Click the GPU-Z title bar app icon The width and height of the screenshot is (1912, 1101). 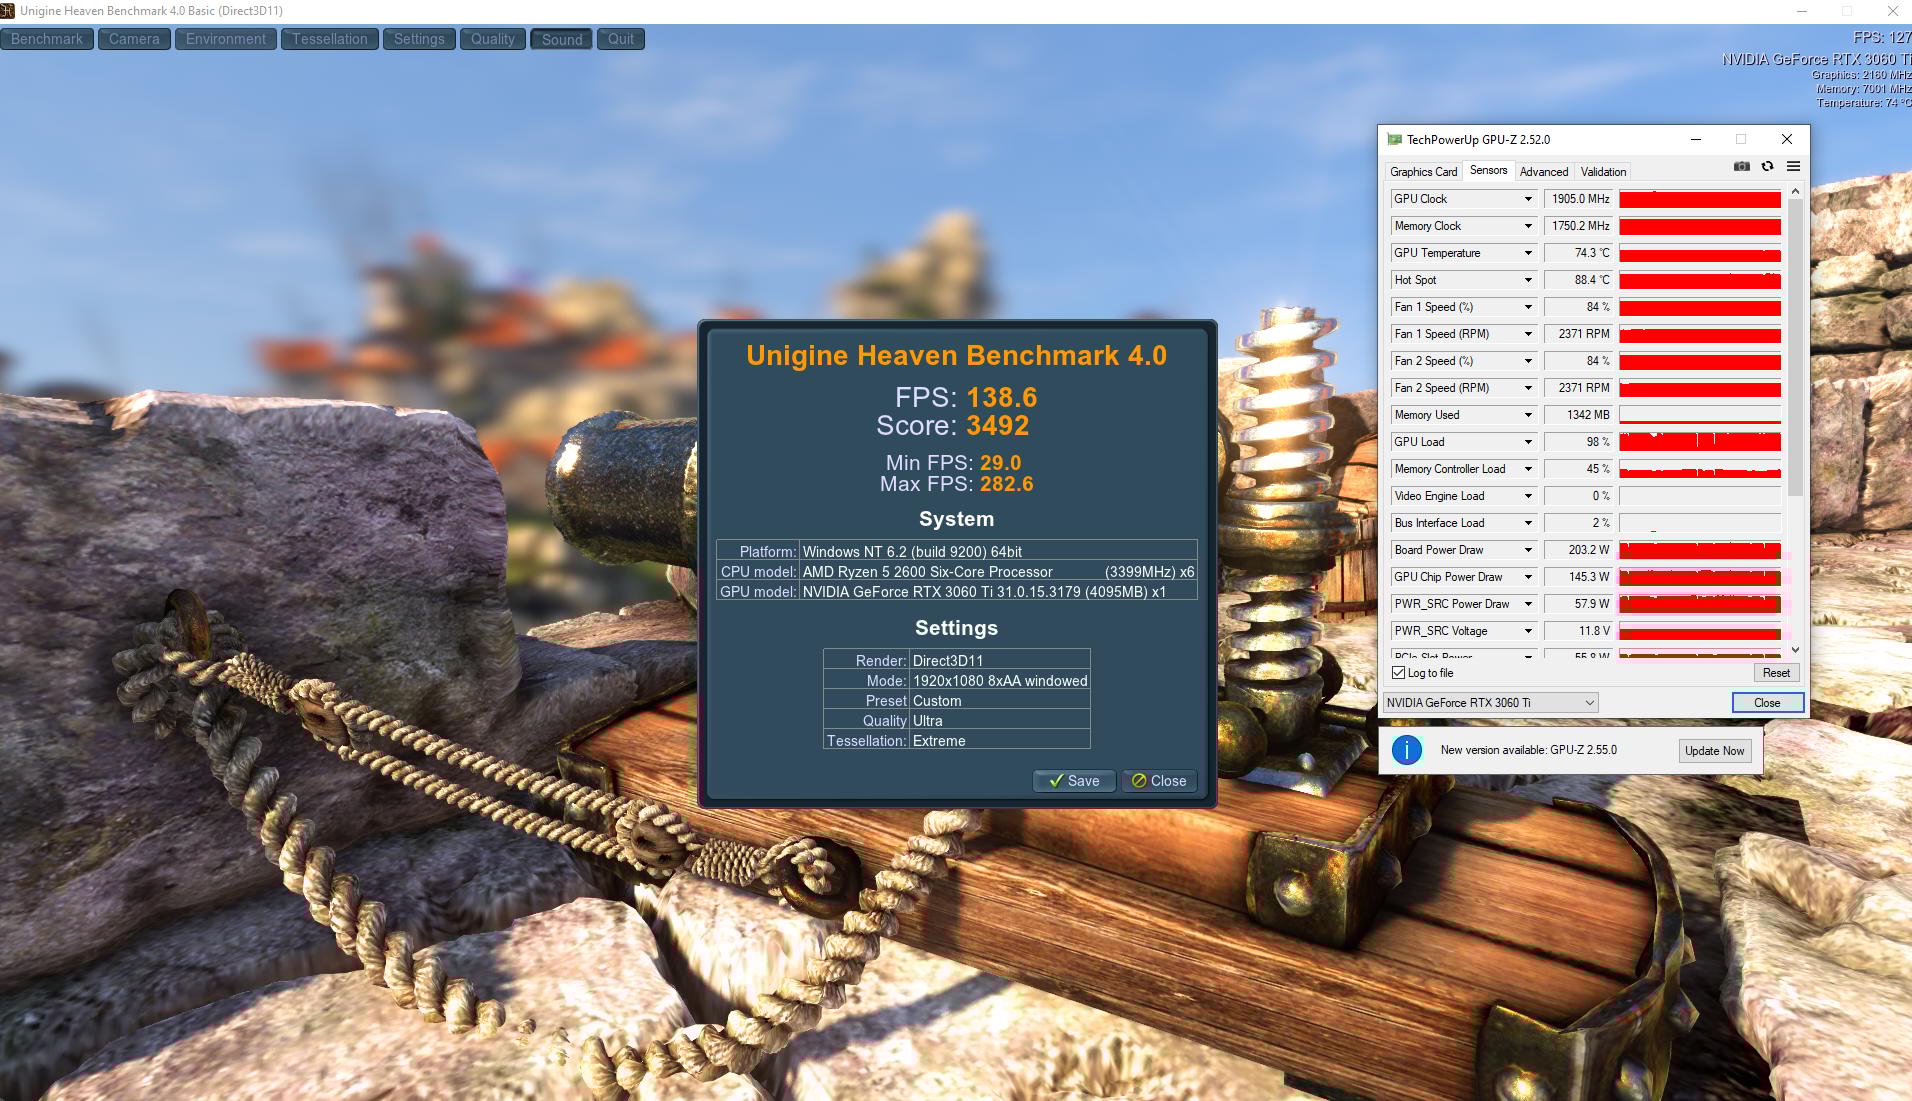coord(1394,140)
